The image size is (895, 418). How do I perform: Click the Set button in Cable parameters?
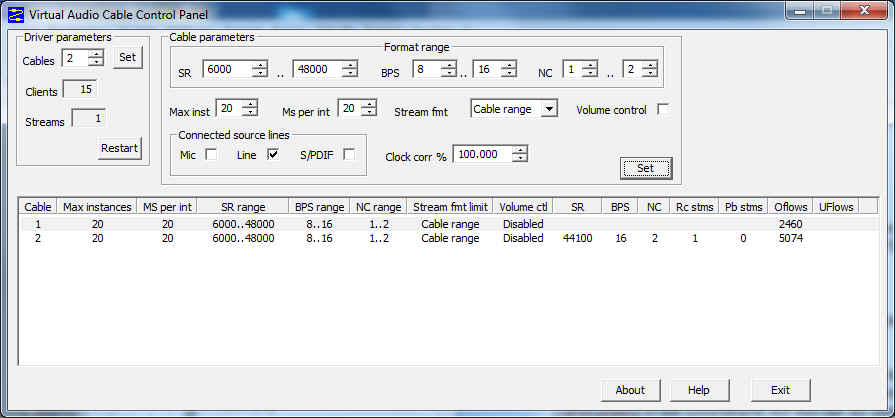[646, 168]
